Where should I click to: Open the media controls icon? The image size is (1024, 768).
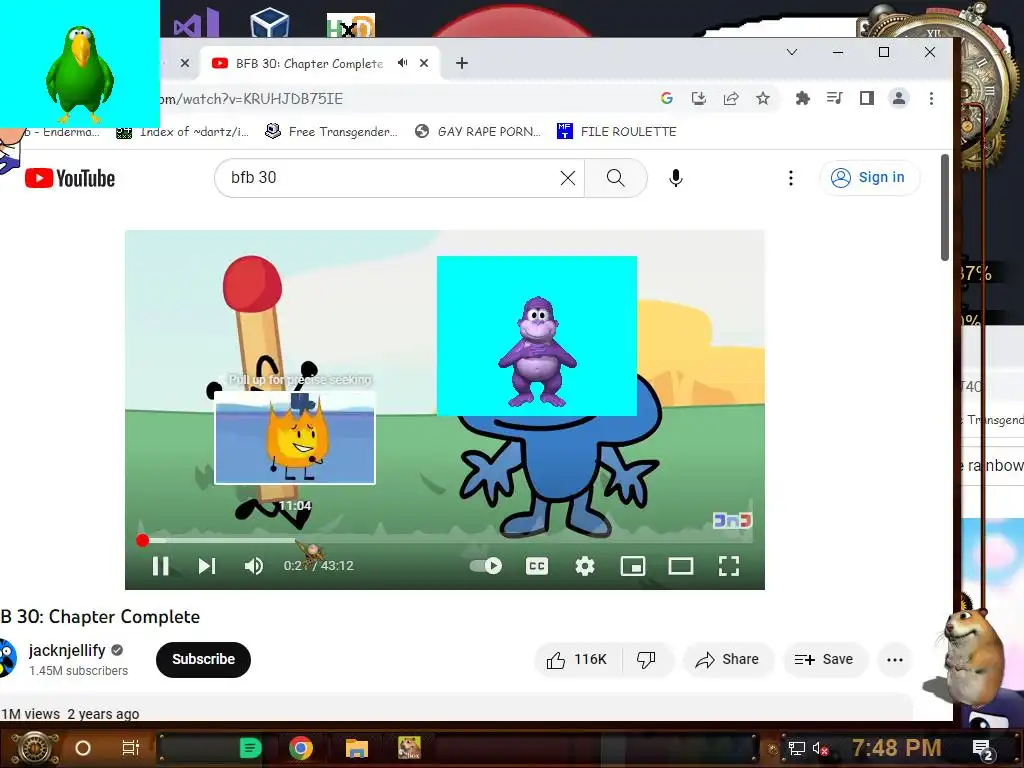click(x=835, y=98)
